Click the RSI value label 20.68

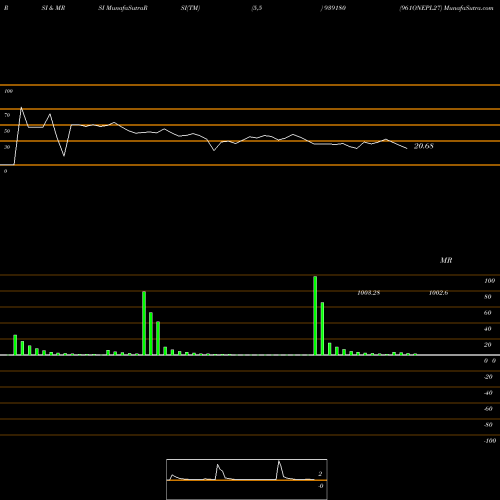[x=423, y=146]
